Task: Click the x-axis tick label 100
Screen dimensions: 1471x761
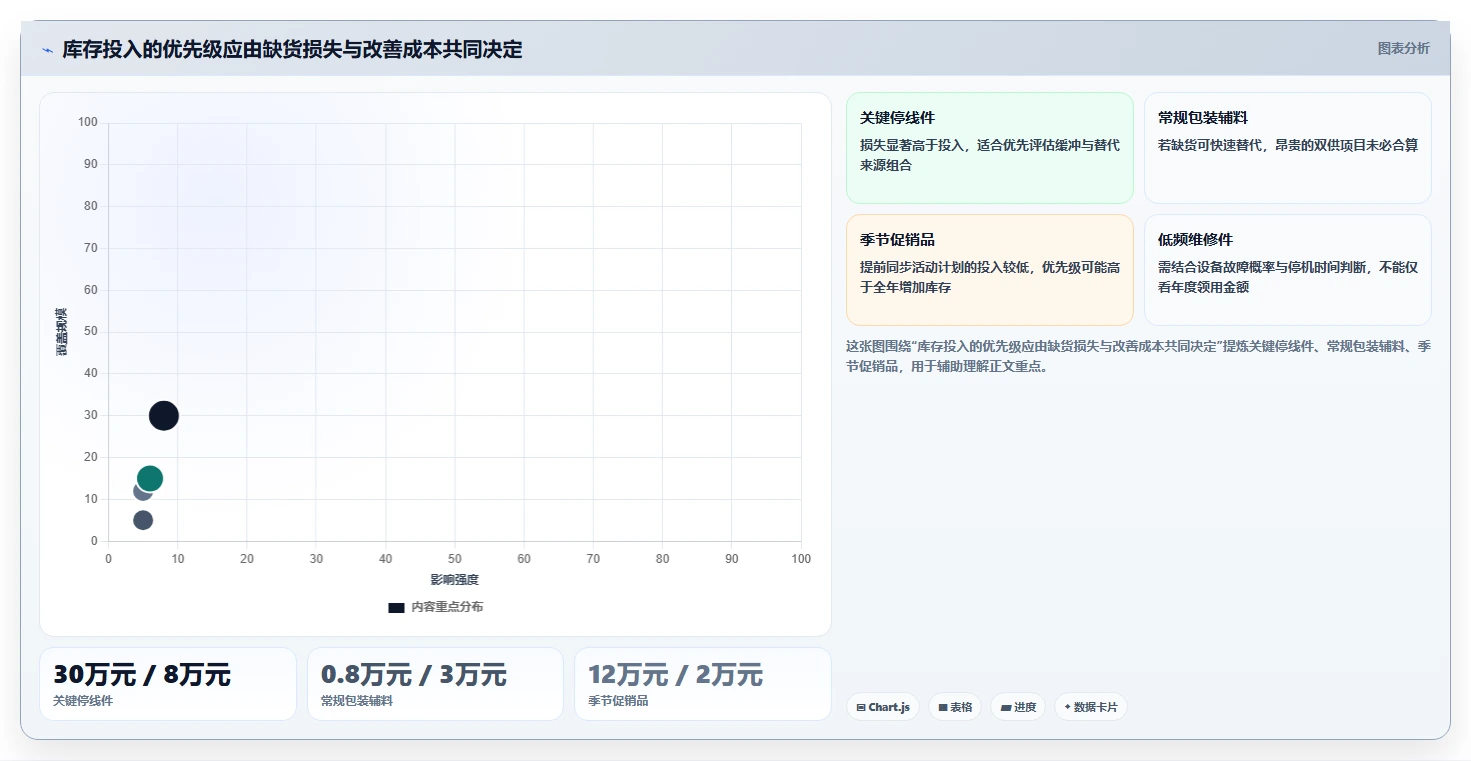Action: (801, 559)
